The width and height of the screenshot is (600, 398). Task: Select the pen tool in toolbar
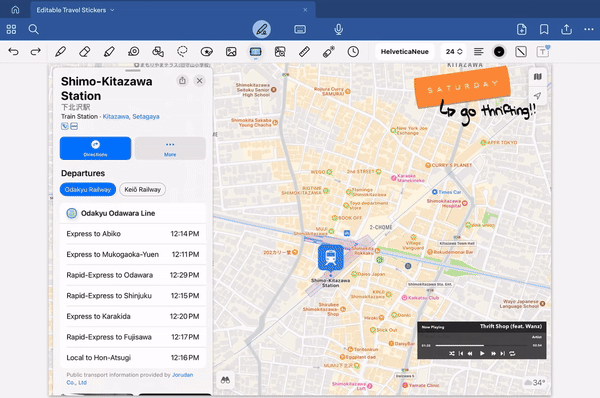click(x=60, y=52)
